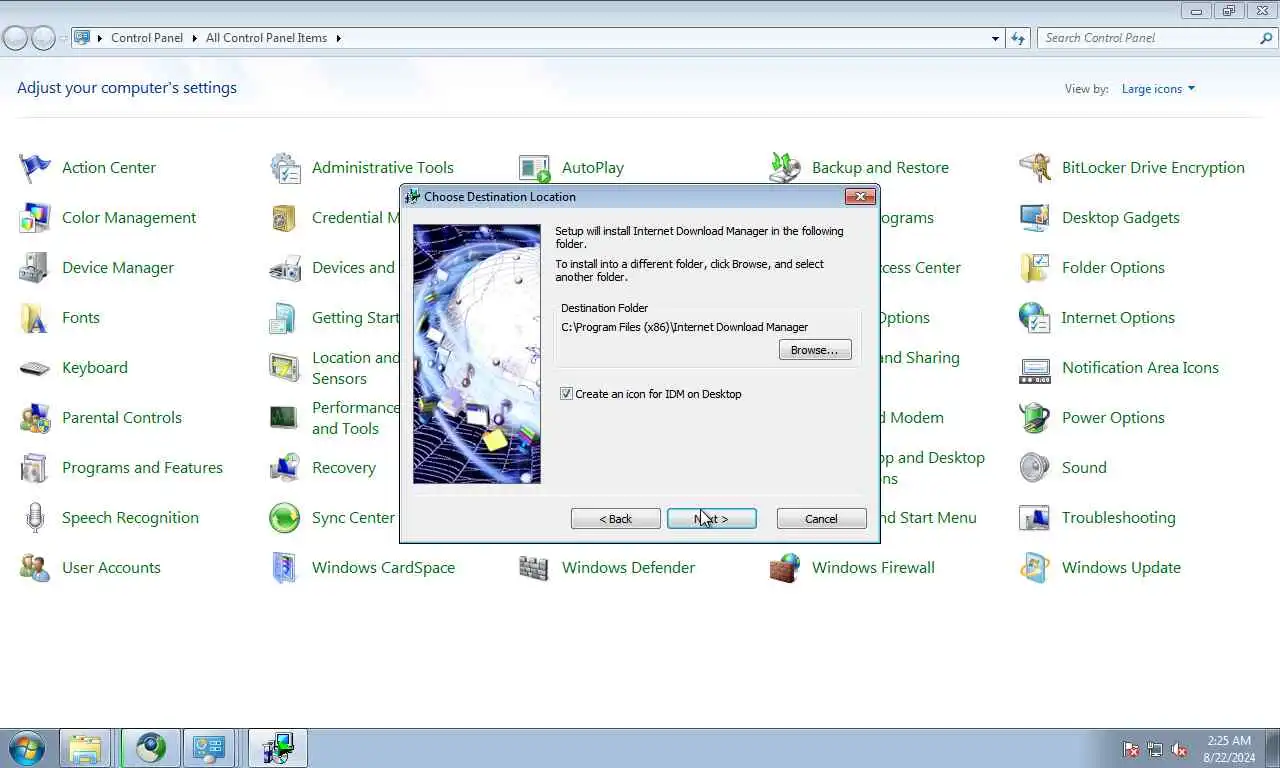This screenshot has height=768, width=1280.
Task: Click volume icon in system tray
Action: 1179,749
